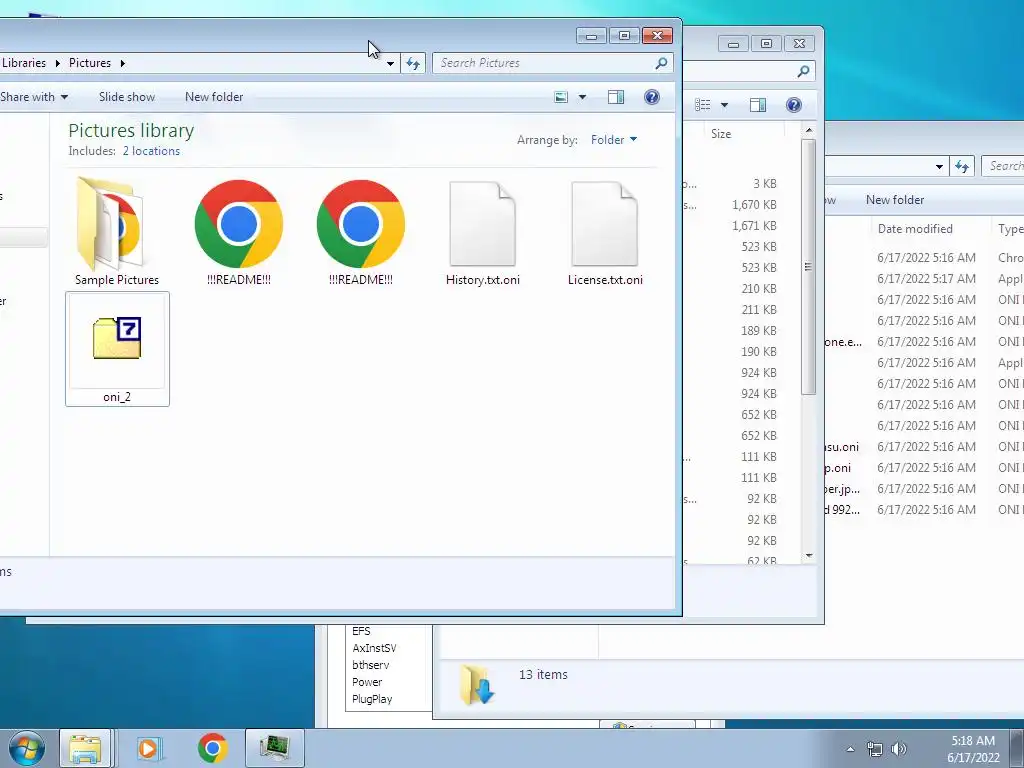Select the oni_2 7-Zip archive
This screenshot has width=1024, height=768.
point(117,349)
